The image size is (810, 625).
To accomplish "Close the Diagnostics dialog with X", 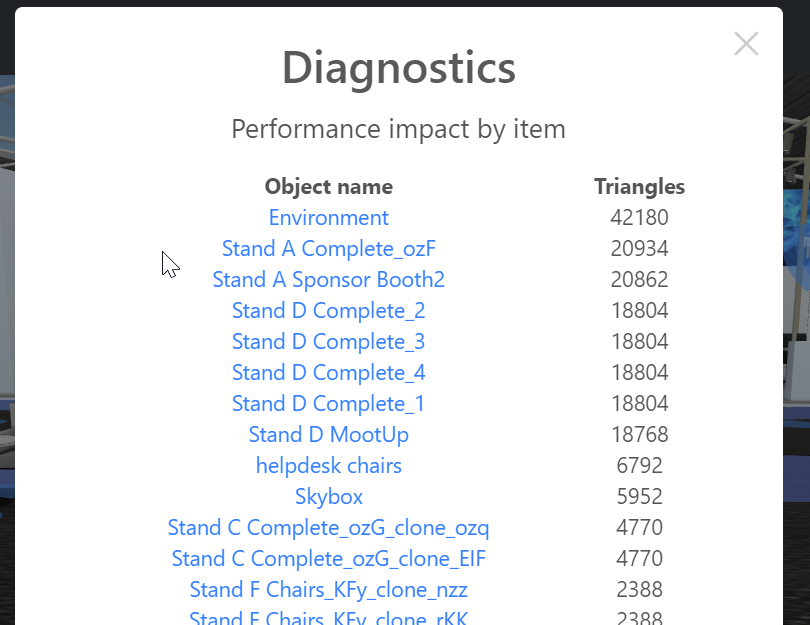I will click(x=746, y=44).
